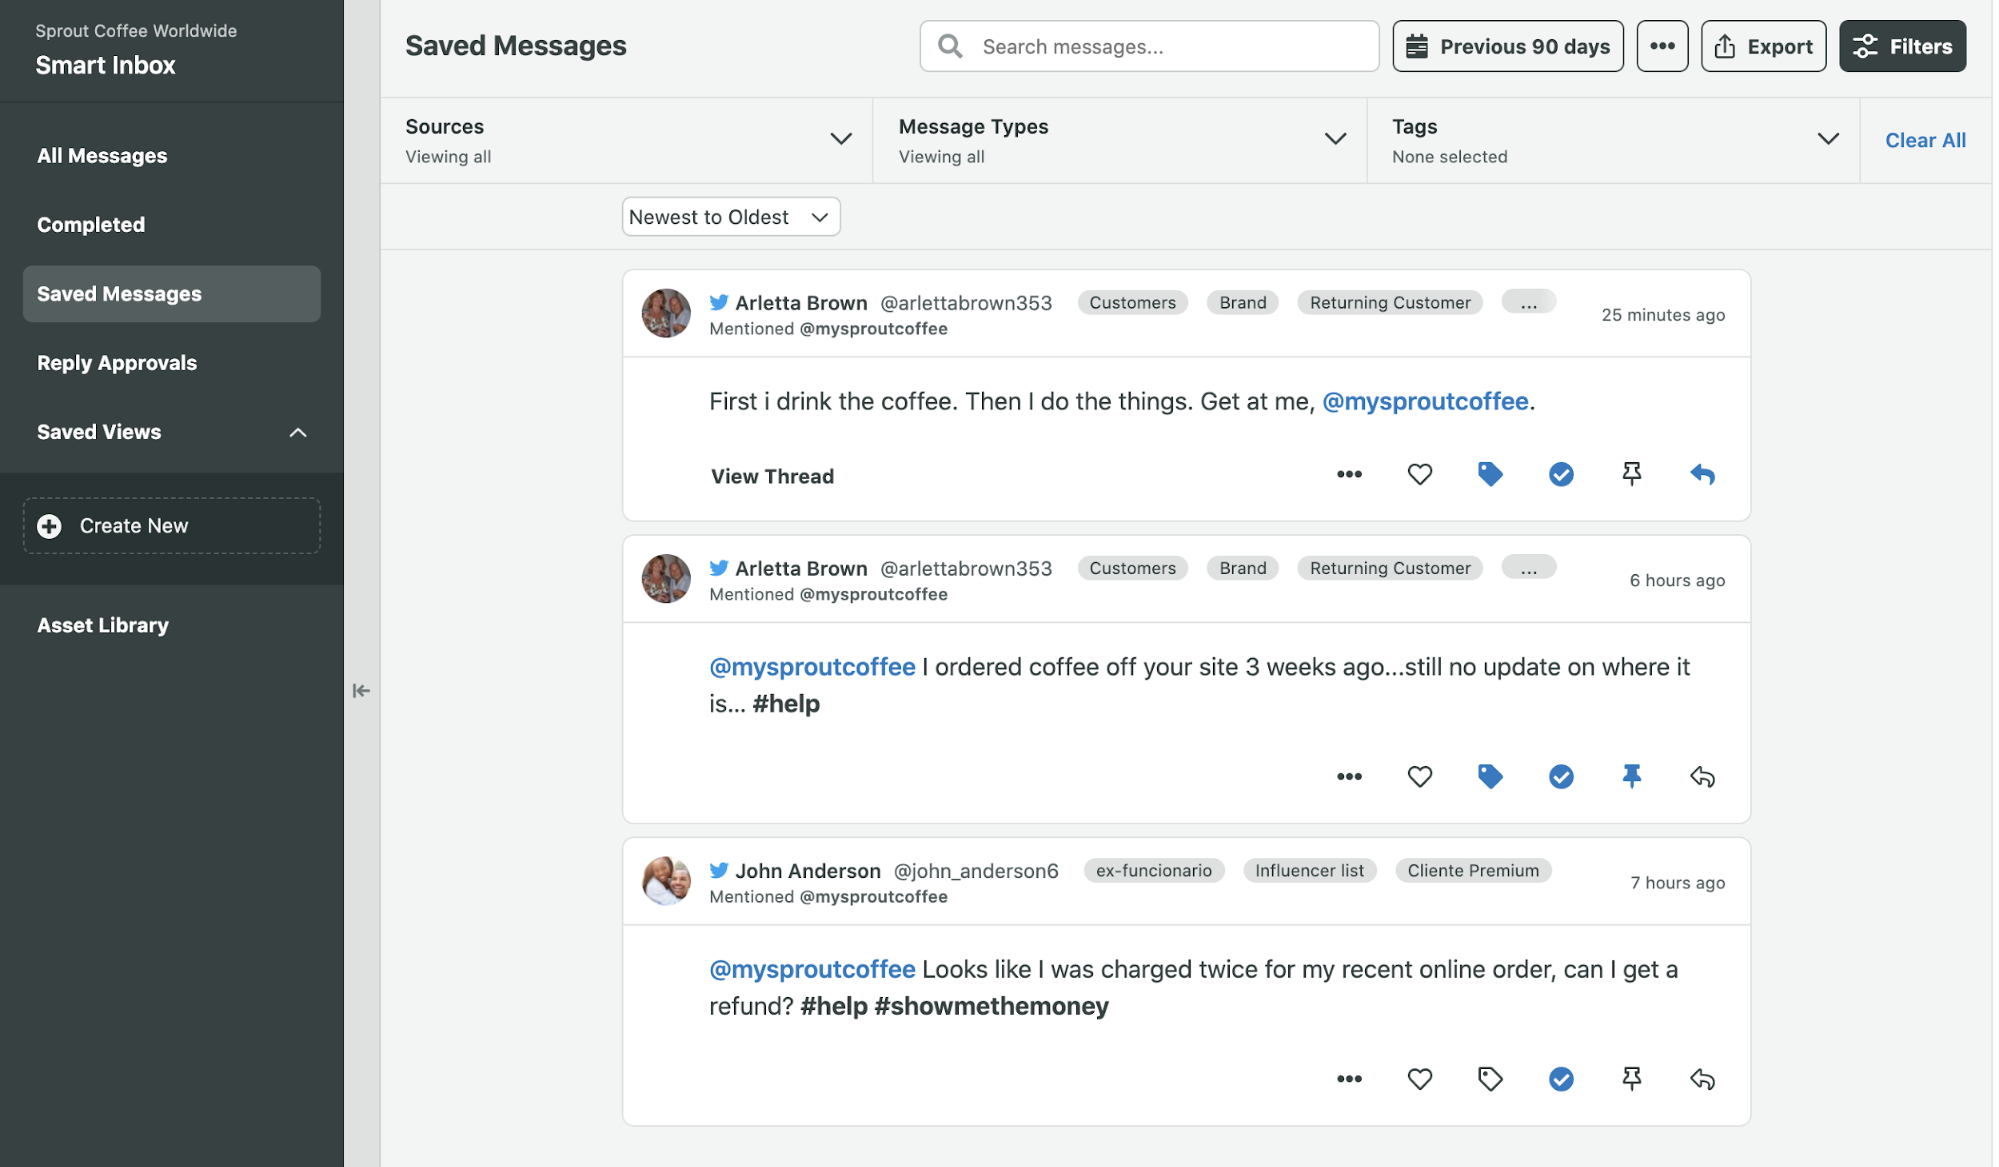The image size is (1999, 1167).
Task: Switch to the Completed view
Action: coord(91,224)
